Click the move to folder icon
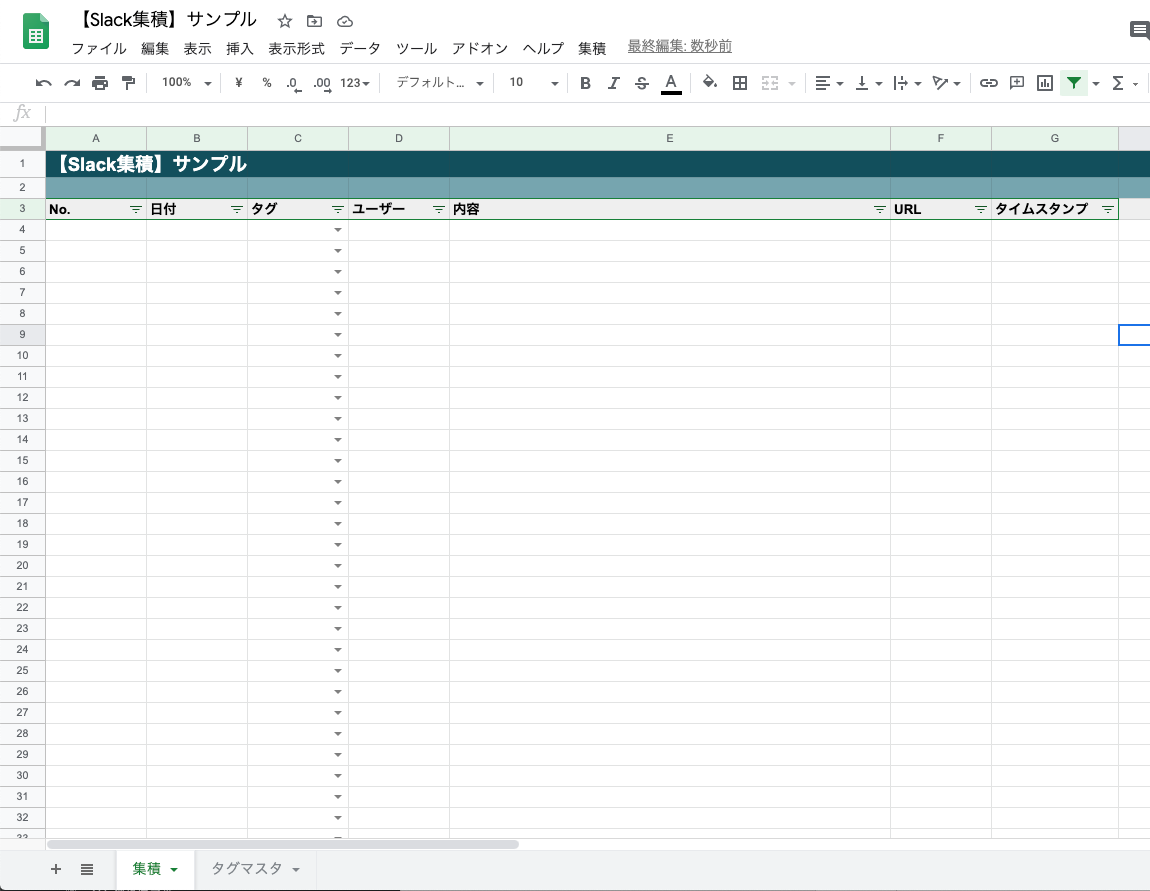Image resolution: width=1150 pixels, height=891 pixels. [315, 21]
